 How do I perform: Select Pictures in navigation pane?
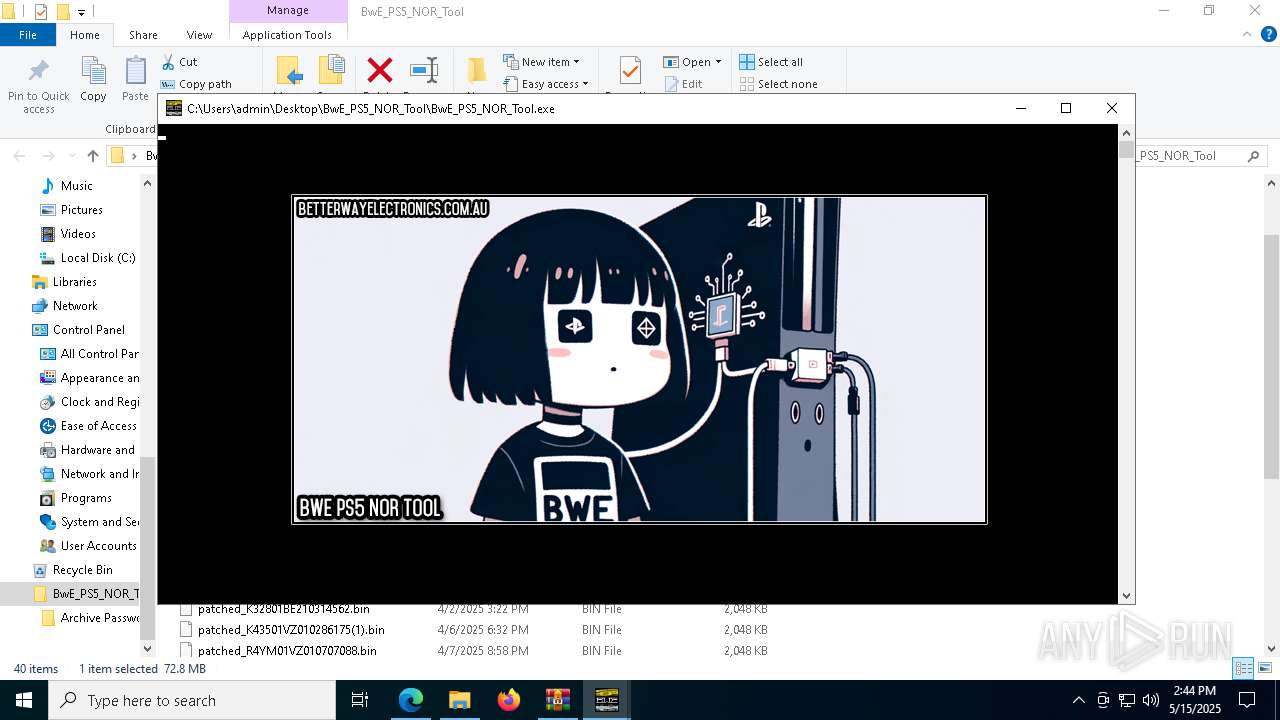81,210
